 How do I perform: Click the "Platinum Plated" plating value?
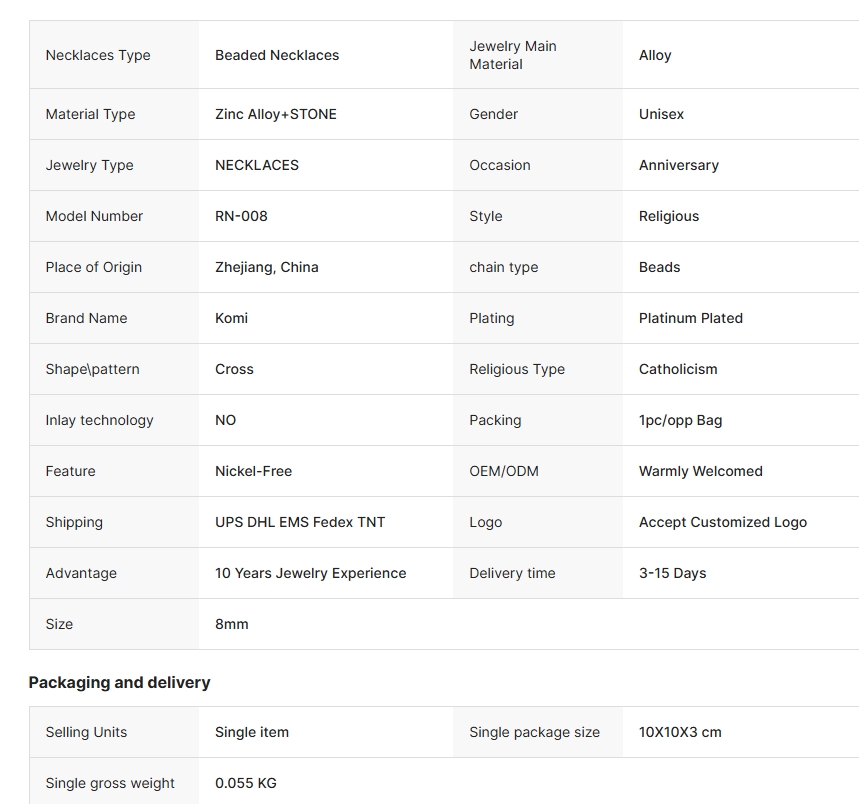click(x=691, y=318)
